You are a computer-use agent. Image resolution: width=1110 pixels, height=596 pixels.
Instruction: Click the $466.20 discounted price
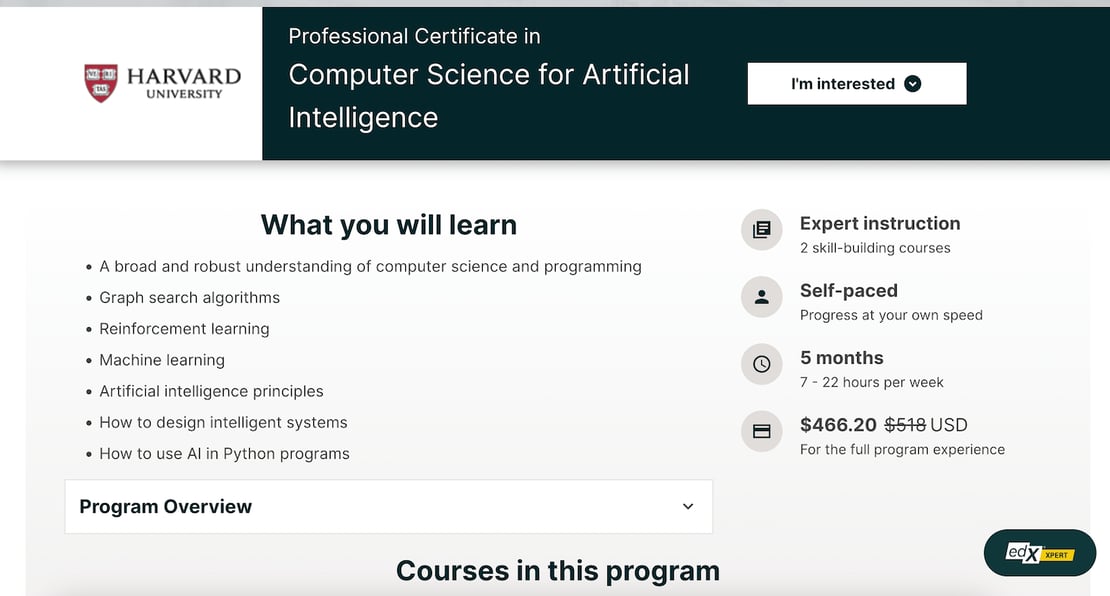pyautogui.click(x=838, y=425)
